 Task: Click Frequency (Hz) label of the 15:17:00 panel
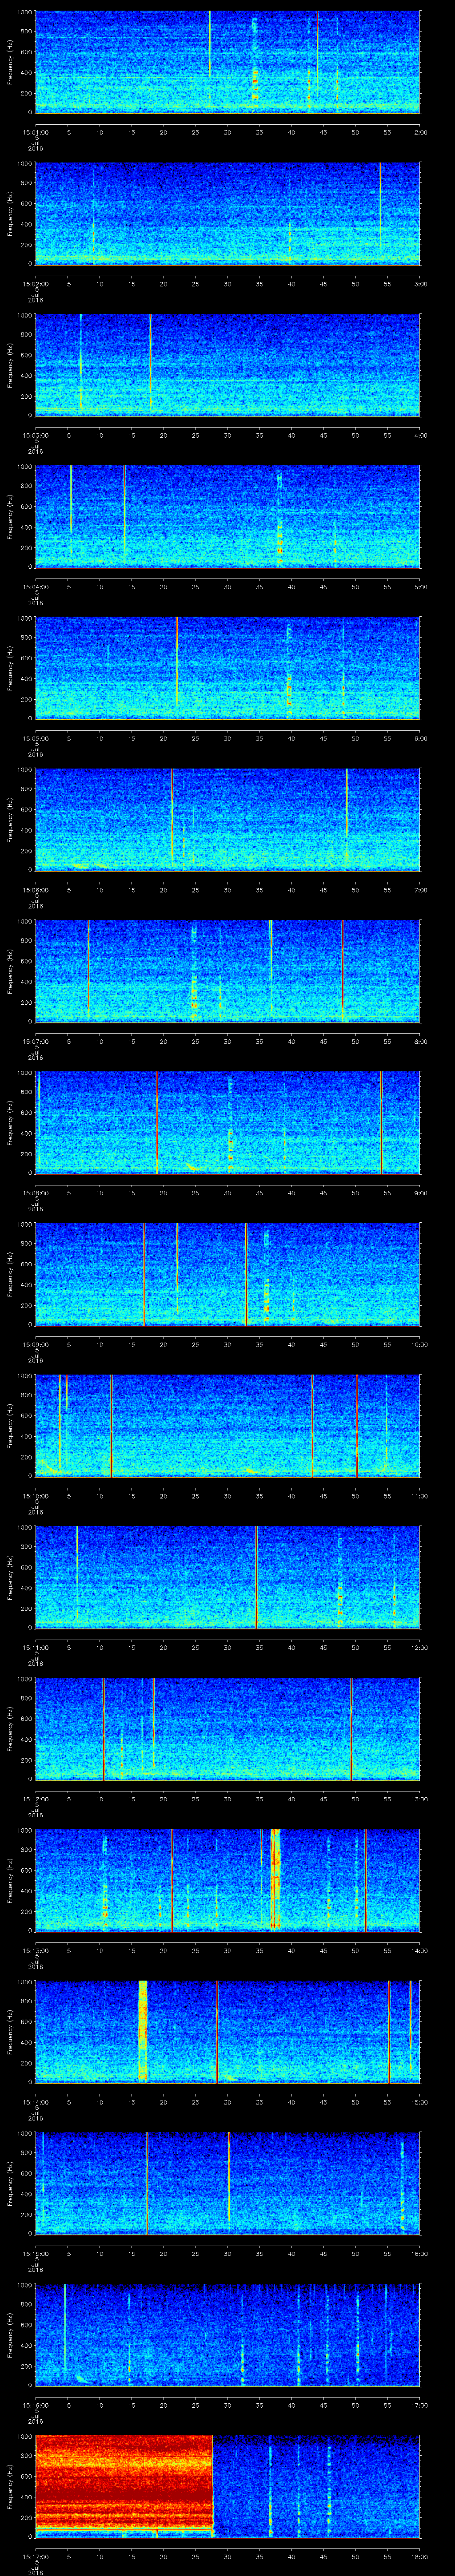tap(10, 2488)
